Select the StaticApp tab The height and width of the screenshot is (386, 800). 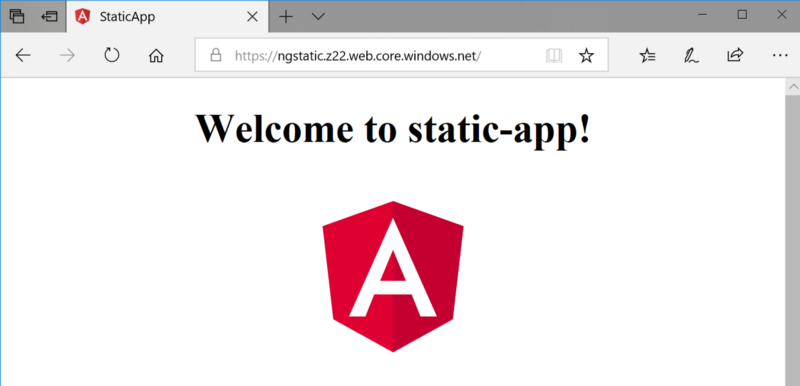[167, 16]
